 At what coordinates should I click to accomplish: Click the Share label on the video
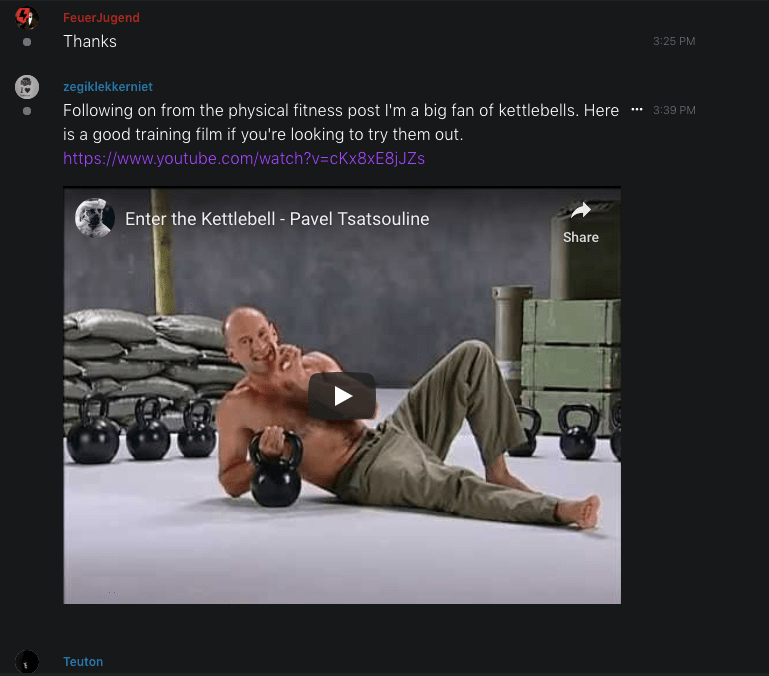click(581, 237)
